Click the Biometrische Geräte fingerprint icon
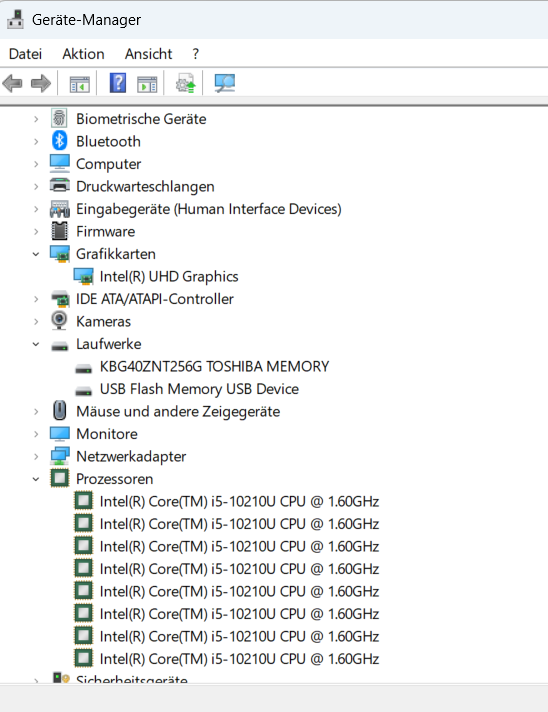Viewport: 548px width, 712px height. (x=59, y=119)
